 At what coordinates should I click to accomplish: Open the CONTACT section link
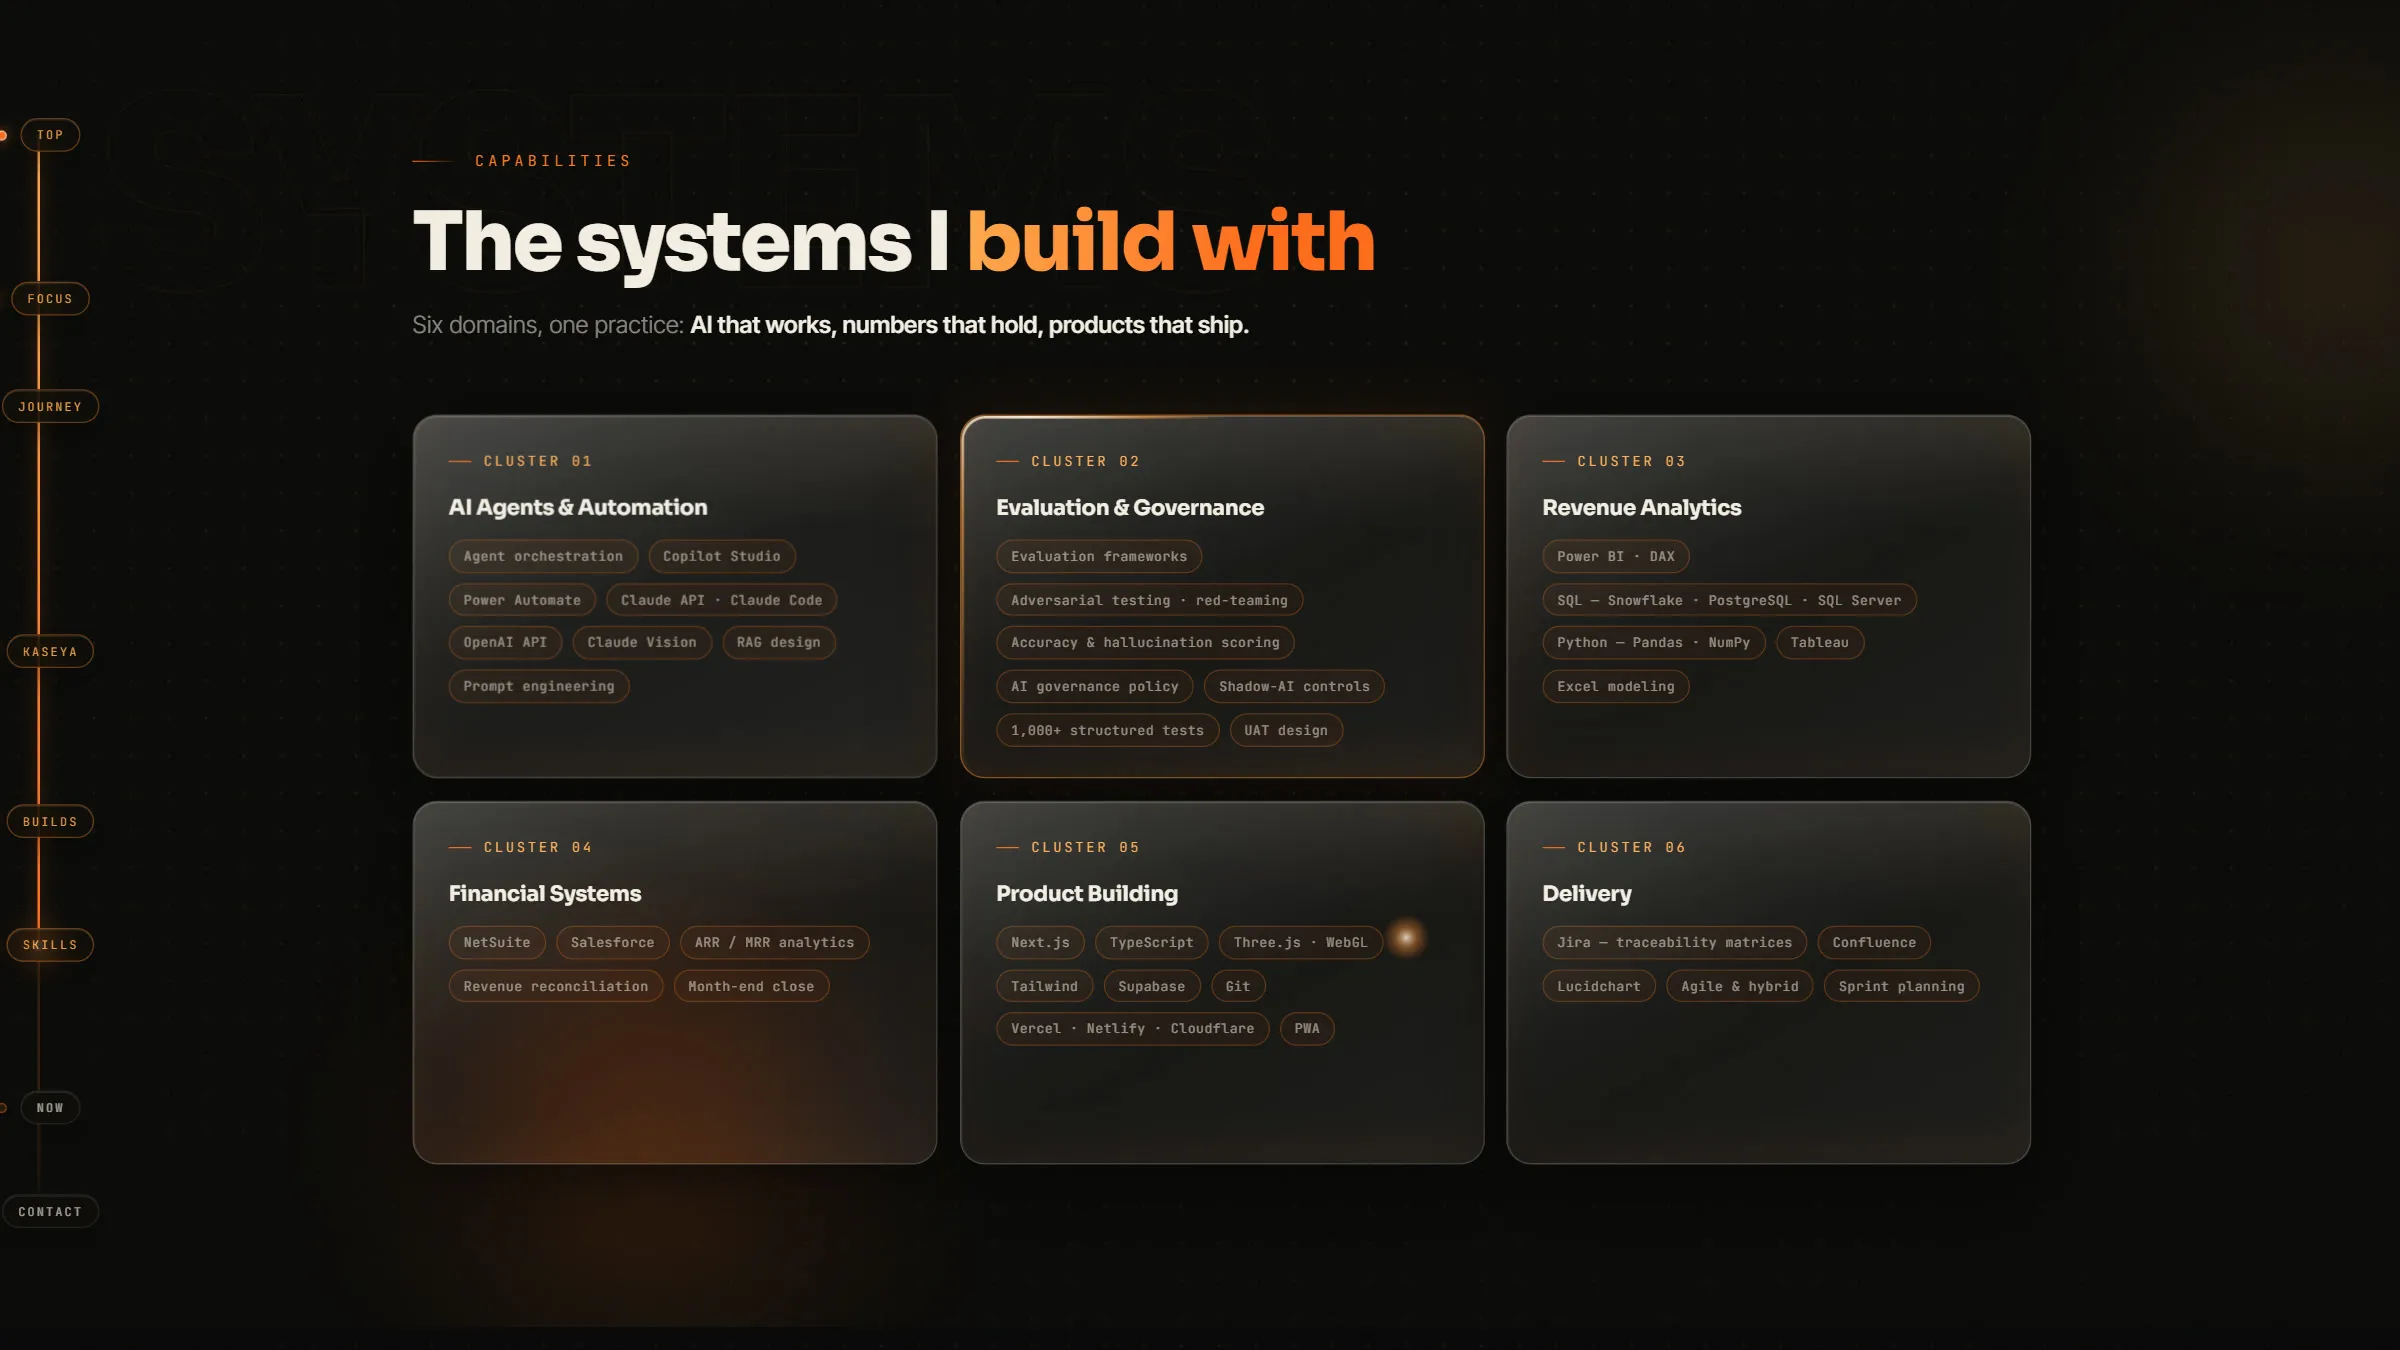(50, 1212)
